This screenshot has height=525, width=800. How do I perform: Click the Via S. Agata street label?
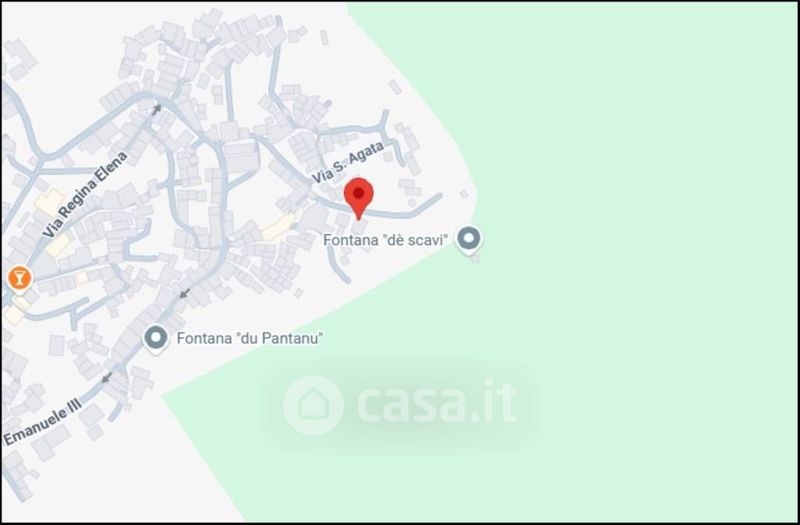point(347,163)
